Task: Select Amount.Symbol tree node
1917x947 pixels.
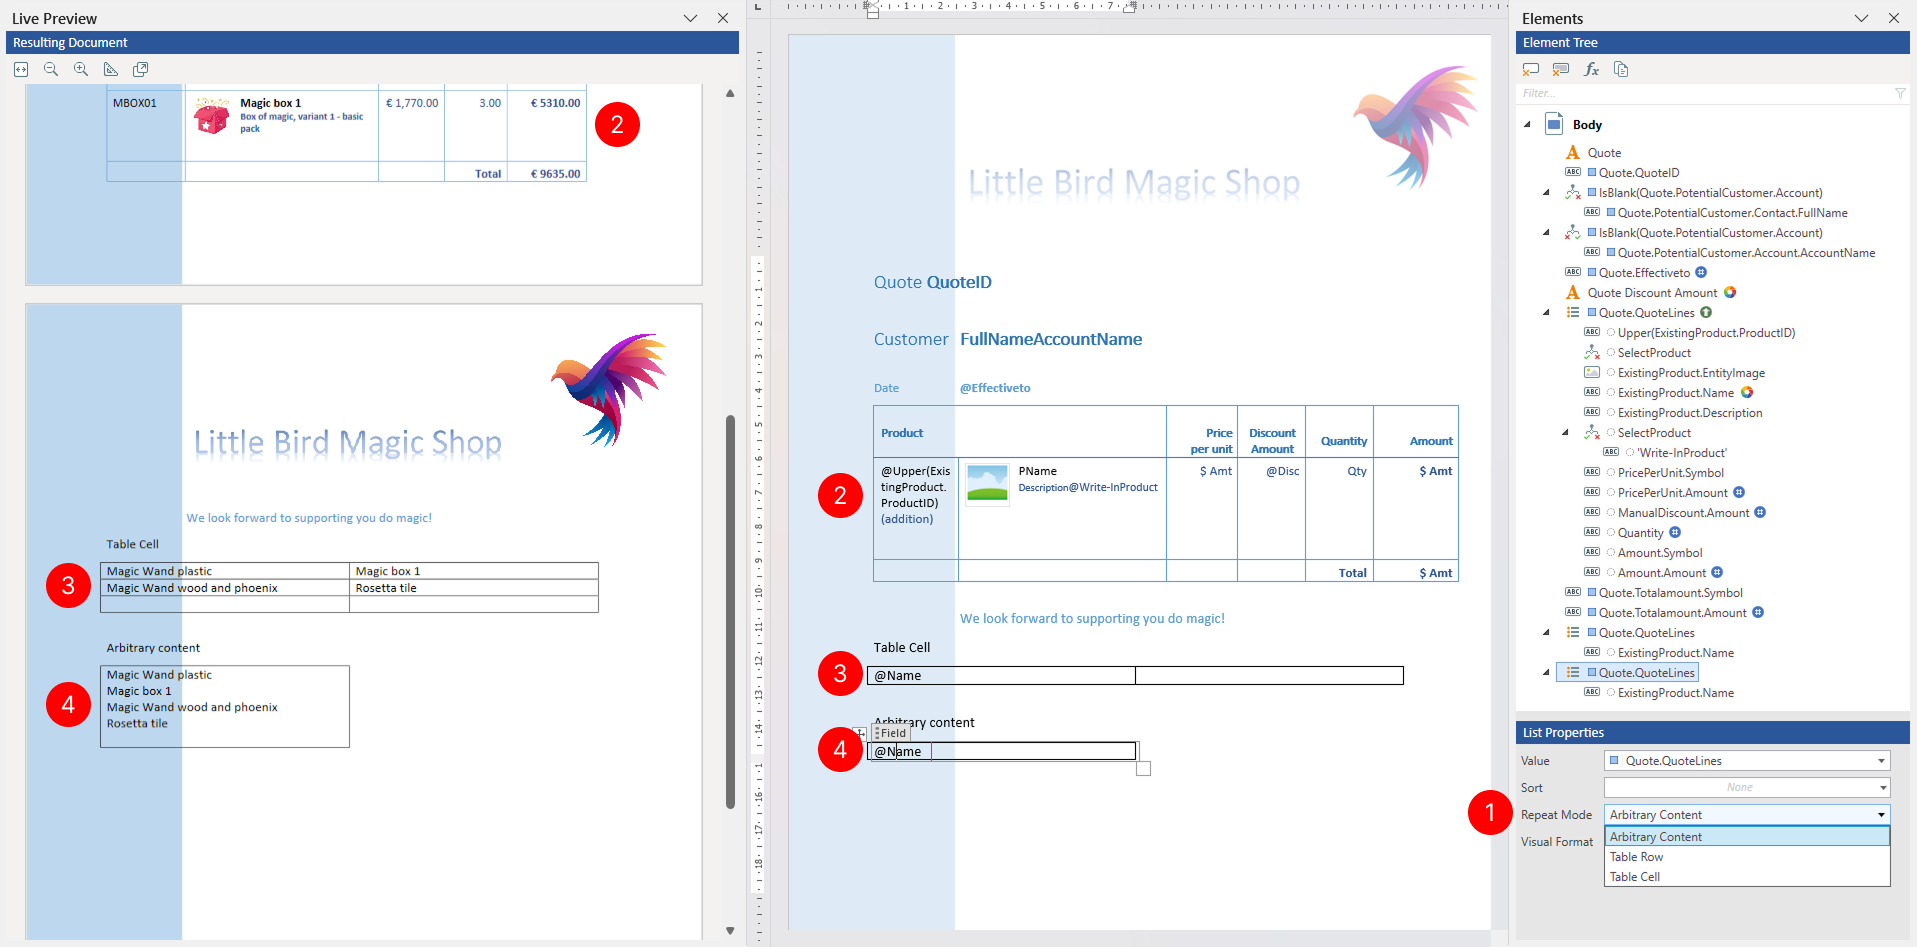Action: point(1660,552)
